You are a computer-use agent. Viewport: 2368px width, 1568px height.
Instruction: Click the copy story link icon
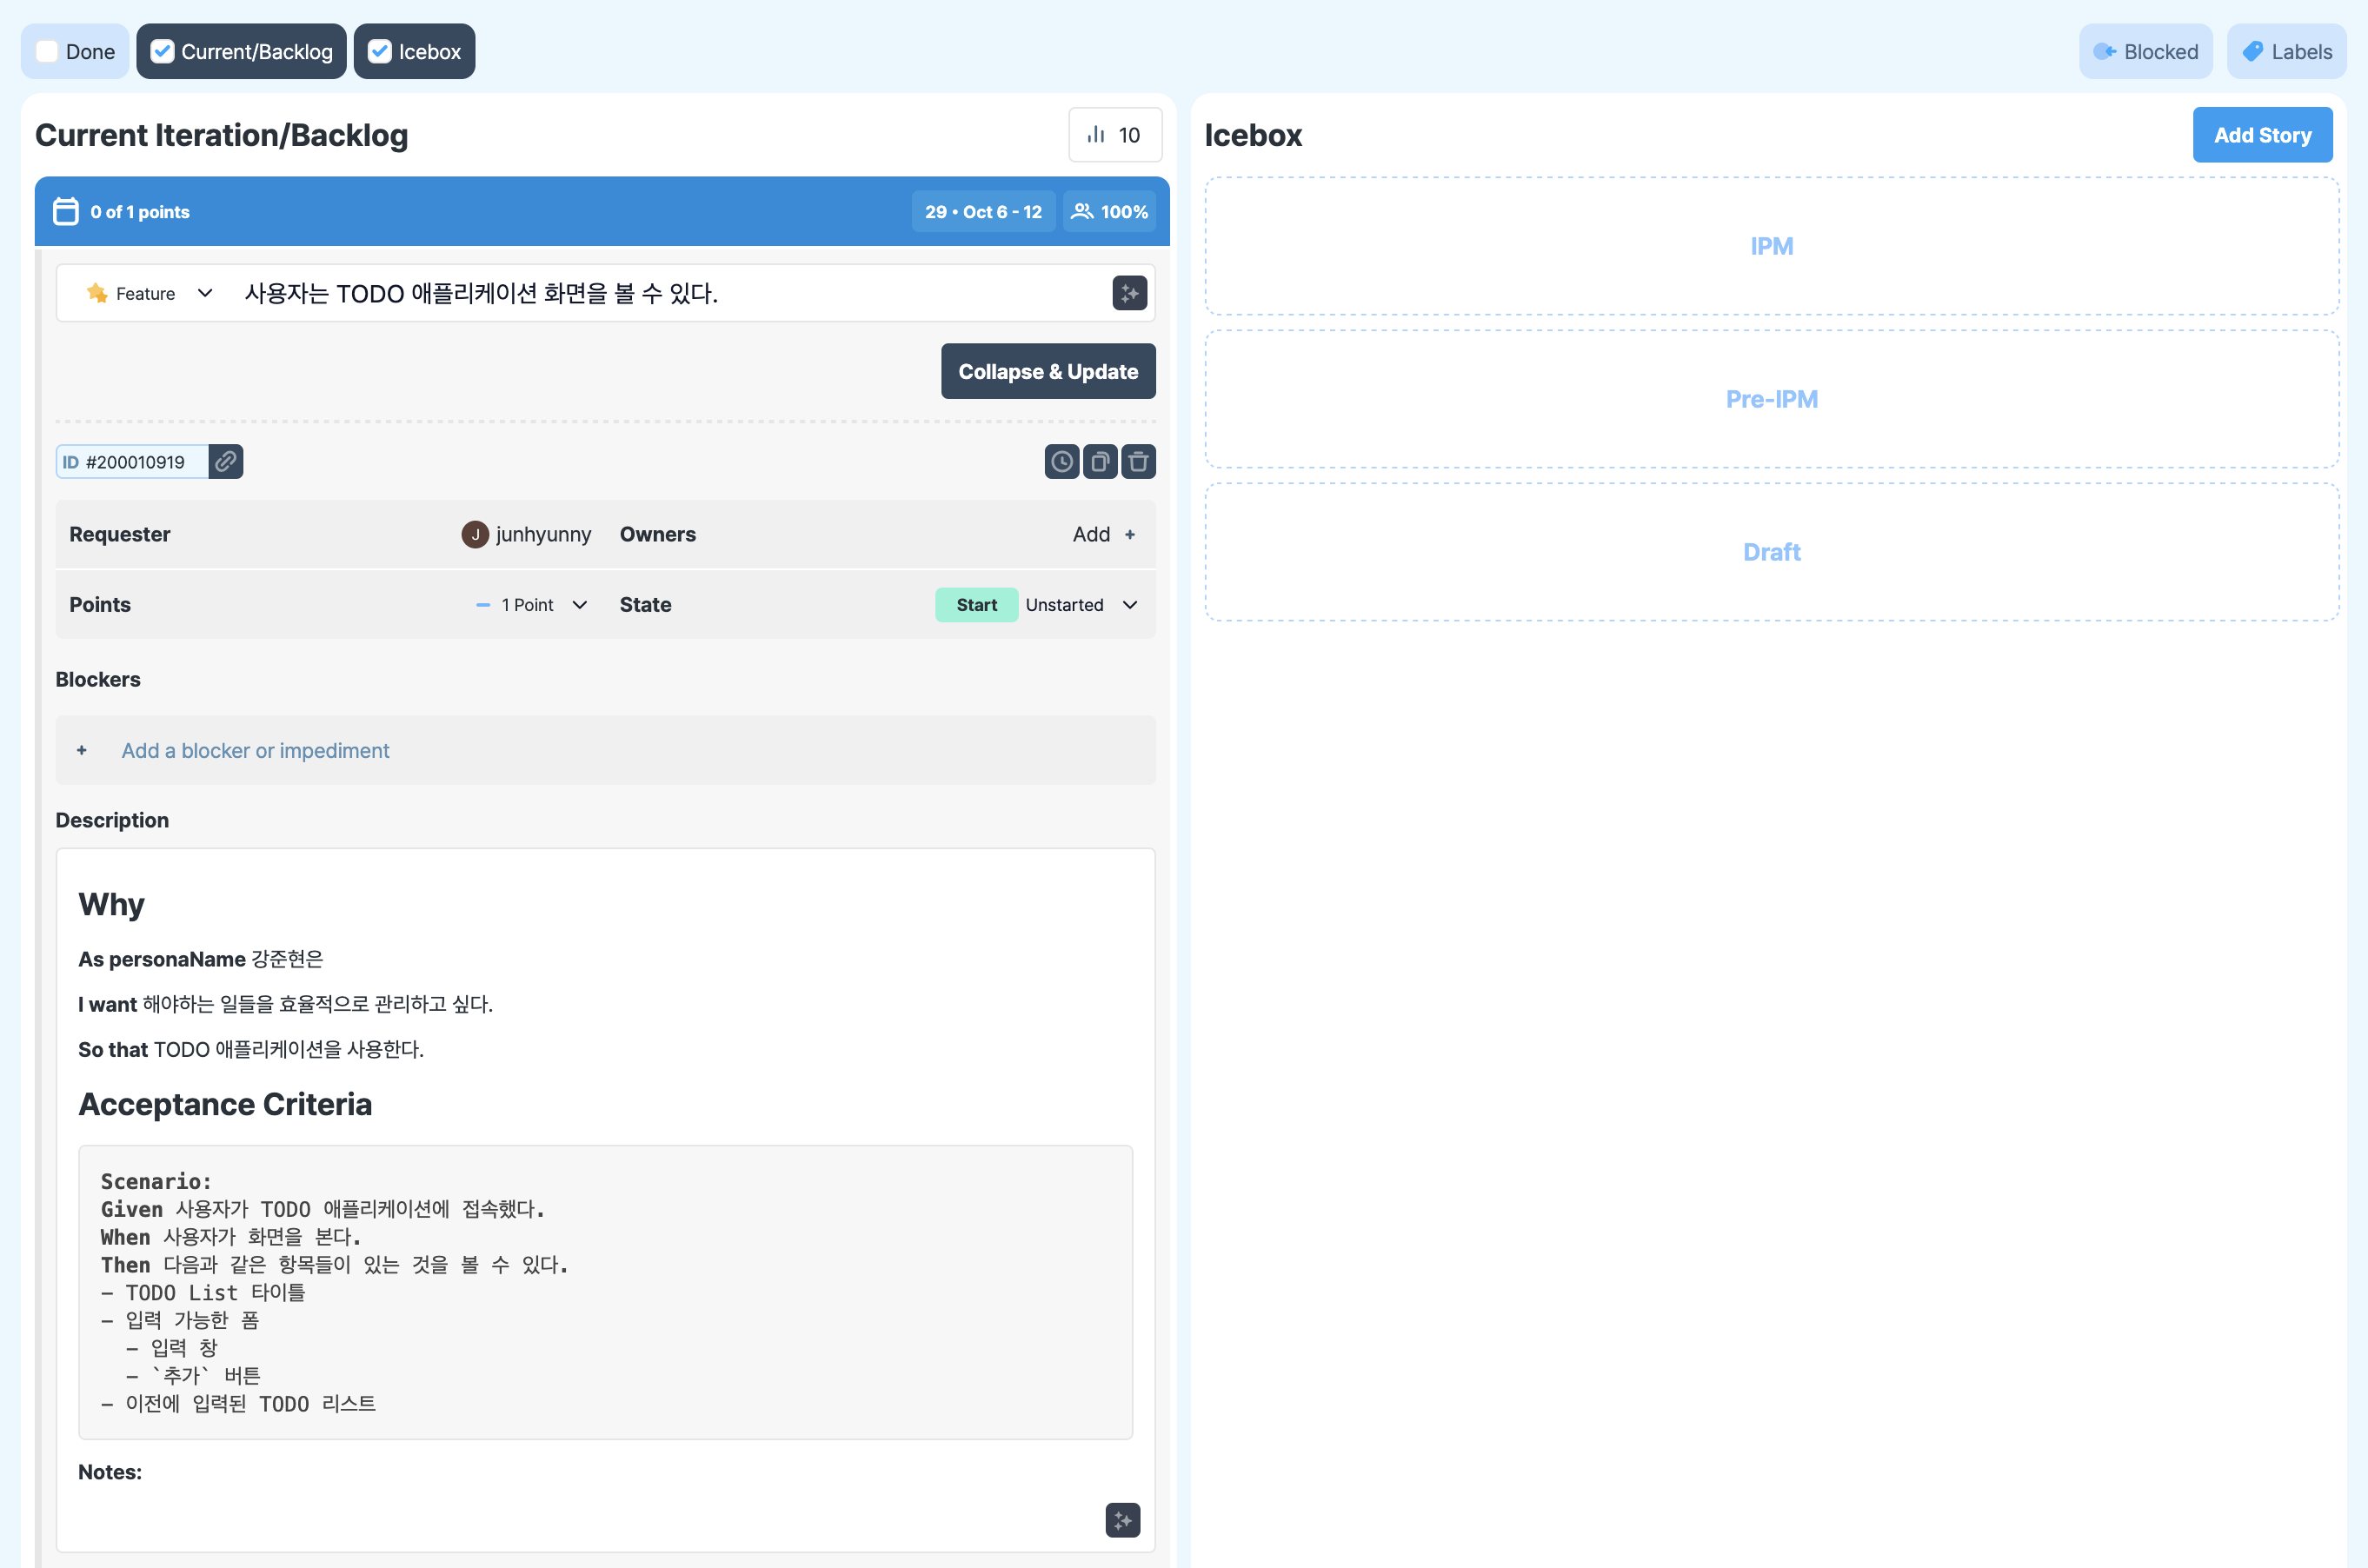[226, 461]
